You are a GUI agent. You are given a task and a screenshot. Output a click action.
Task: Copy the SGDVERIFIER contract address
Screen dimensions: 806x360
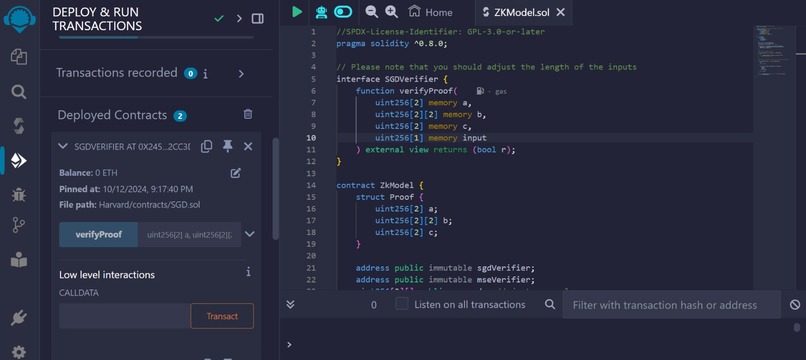[x=207, y=147]
